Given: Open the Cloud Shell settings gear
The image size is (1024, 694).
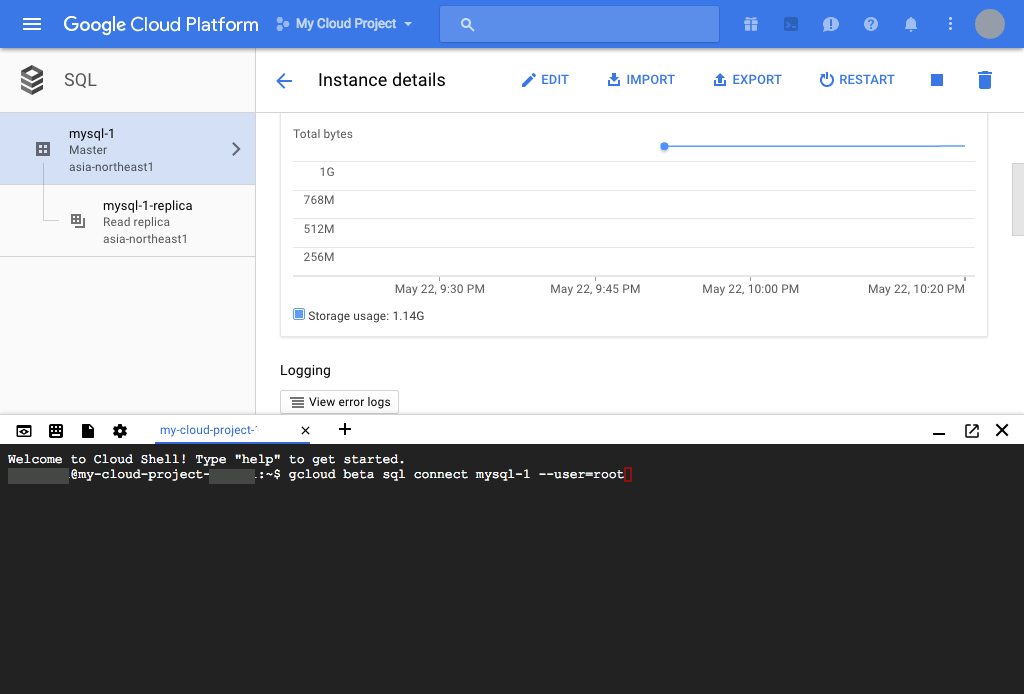Looking at the screenshot, I should coord(120,431).
